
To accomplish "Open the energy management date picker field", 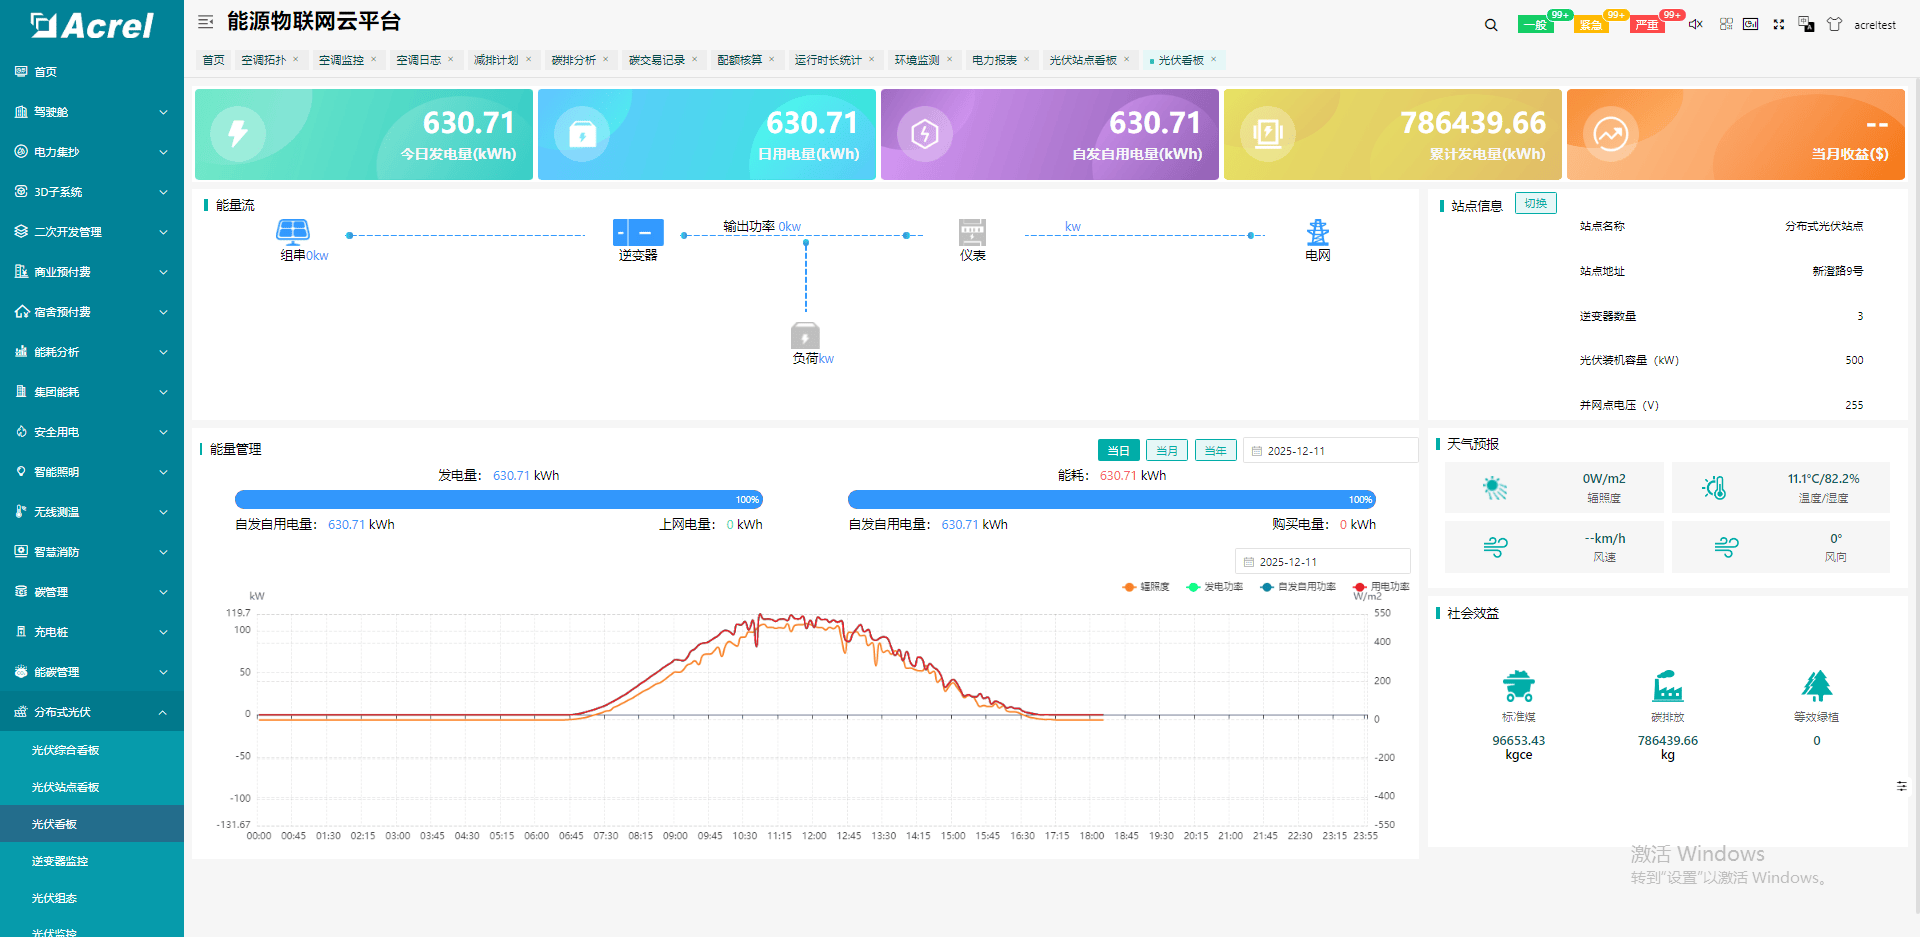I will pyautogui.click(x=1330, y=451).
